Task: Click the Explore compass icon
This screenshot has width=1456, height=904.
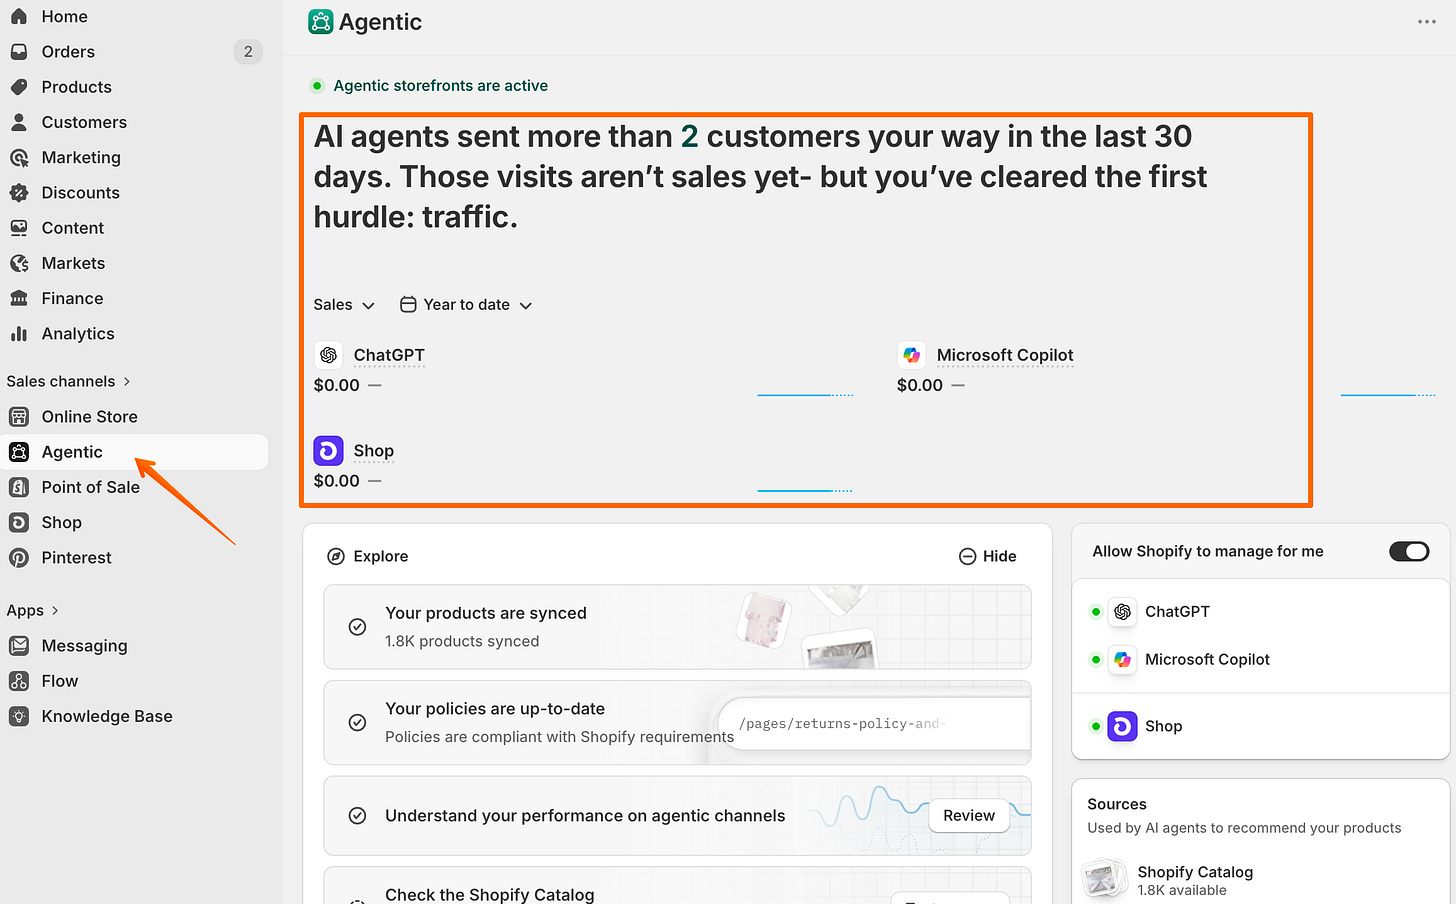Action: [336, 556]
